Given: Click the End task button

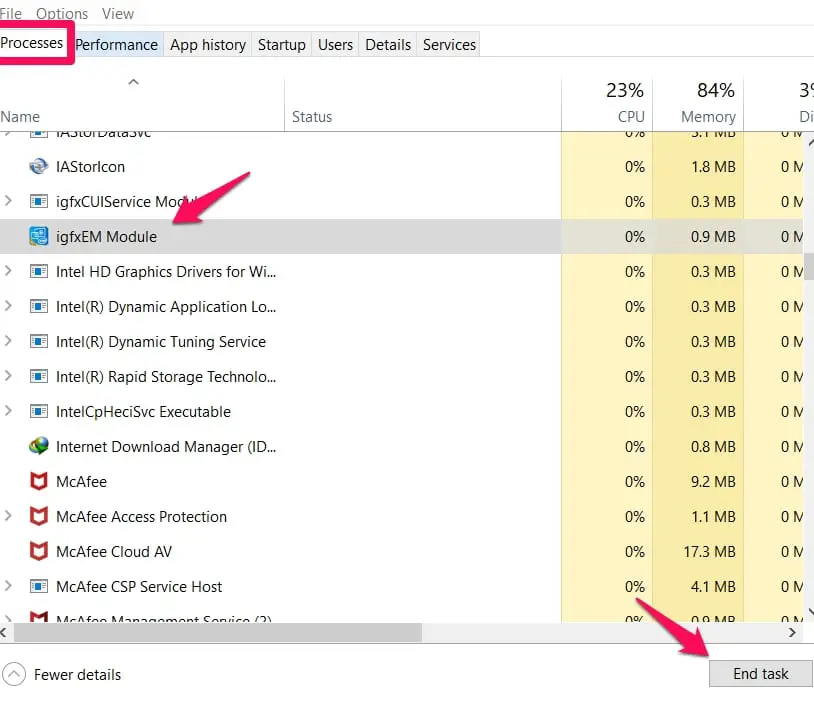Looking at the screenshot, I should (761, 673).
